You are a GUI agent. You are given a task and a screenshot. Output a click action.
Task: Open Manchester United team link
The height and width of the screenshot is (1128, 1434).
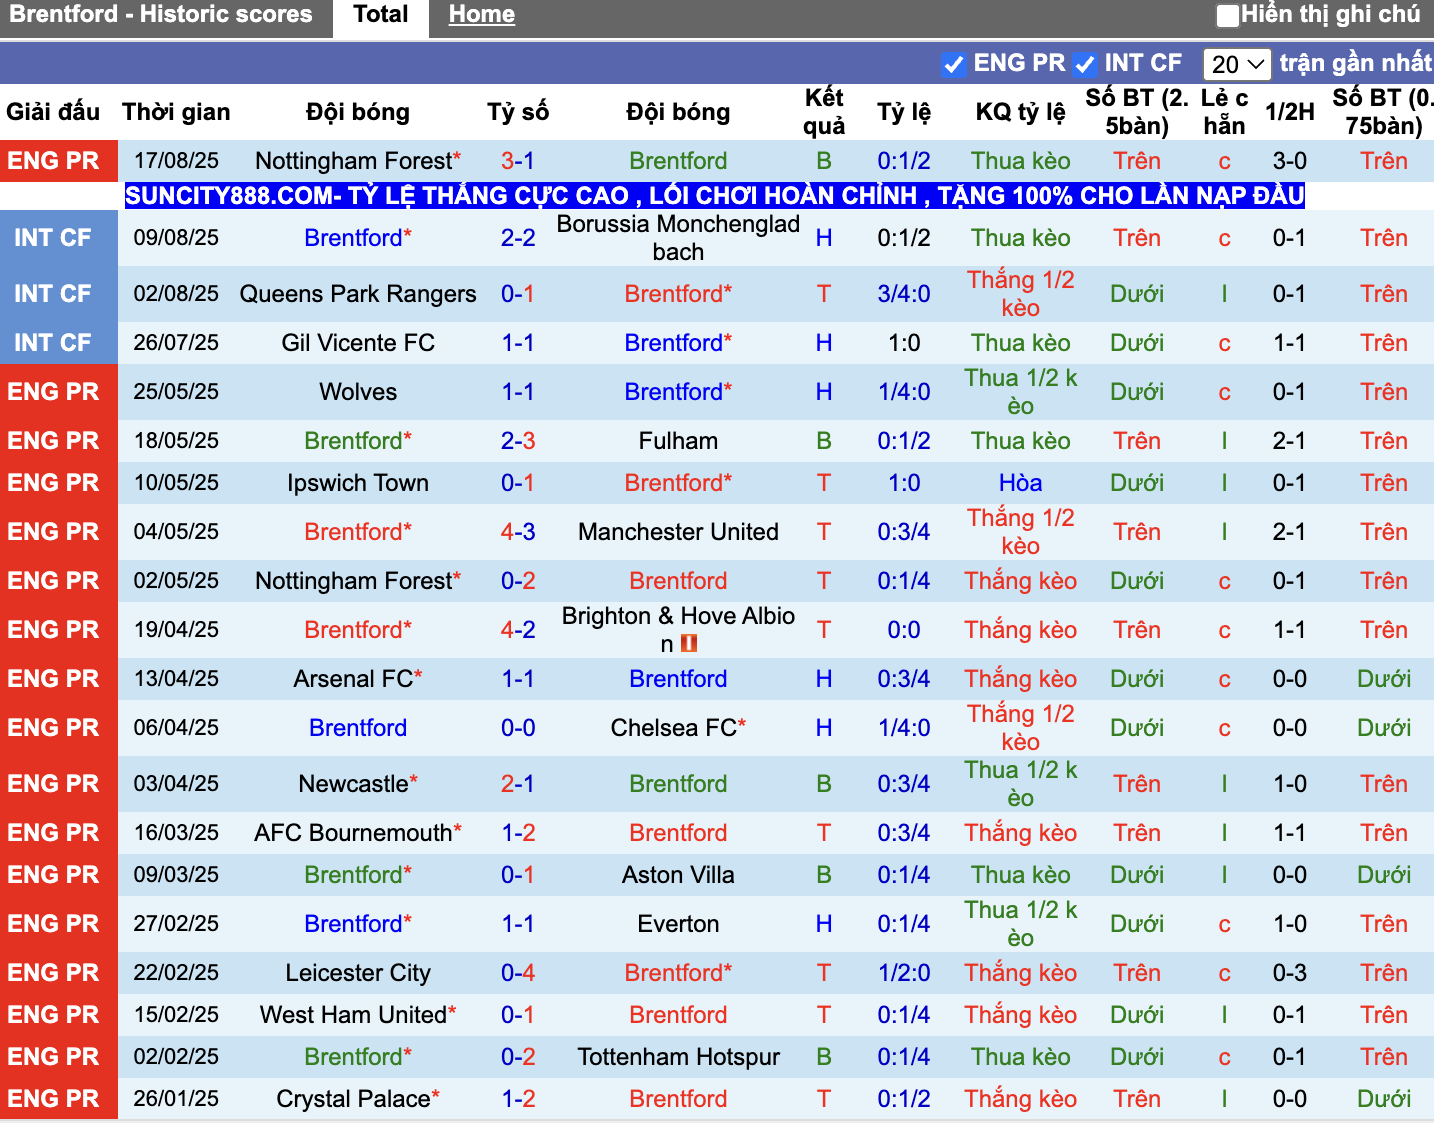click(x=678, y=532)
